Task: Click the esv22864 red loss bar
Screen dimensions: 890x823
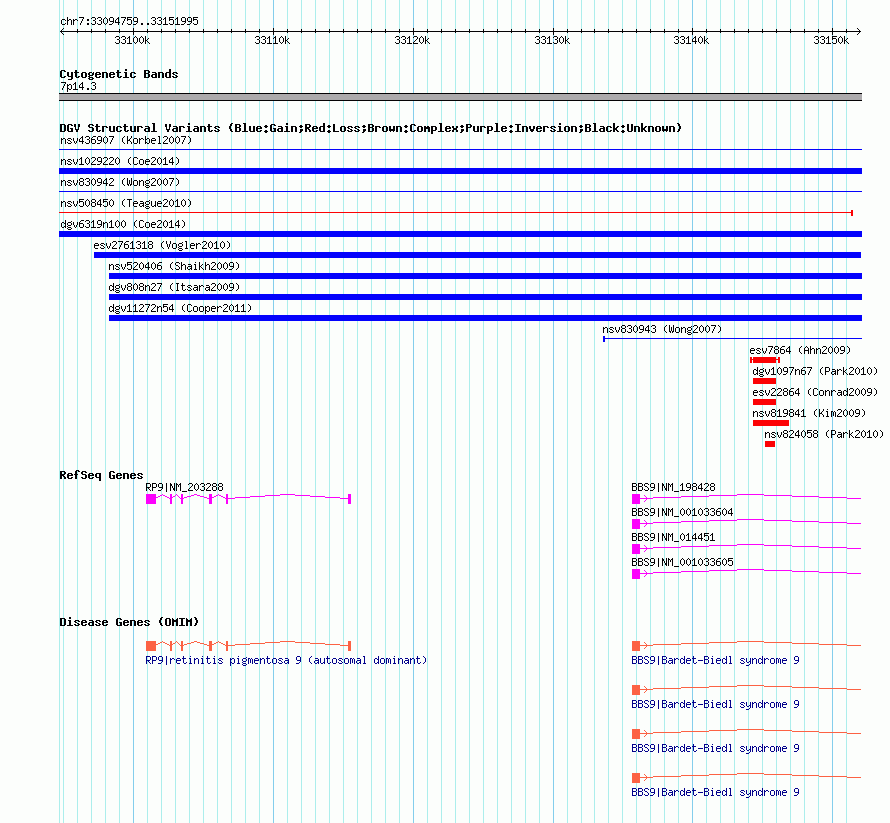Action: click(x=764, y=402)
